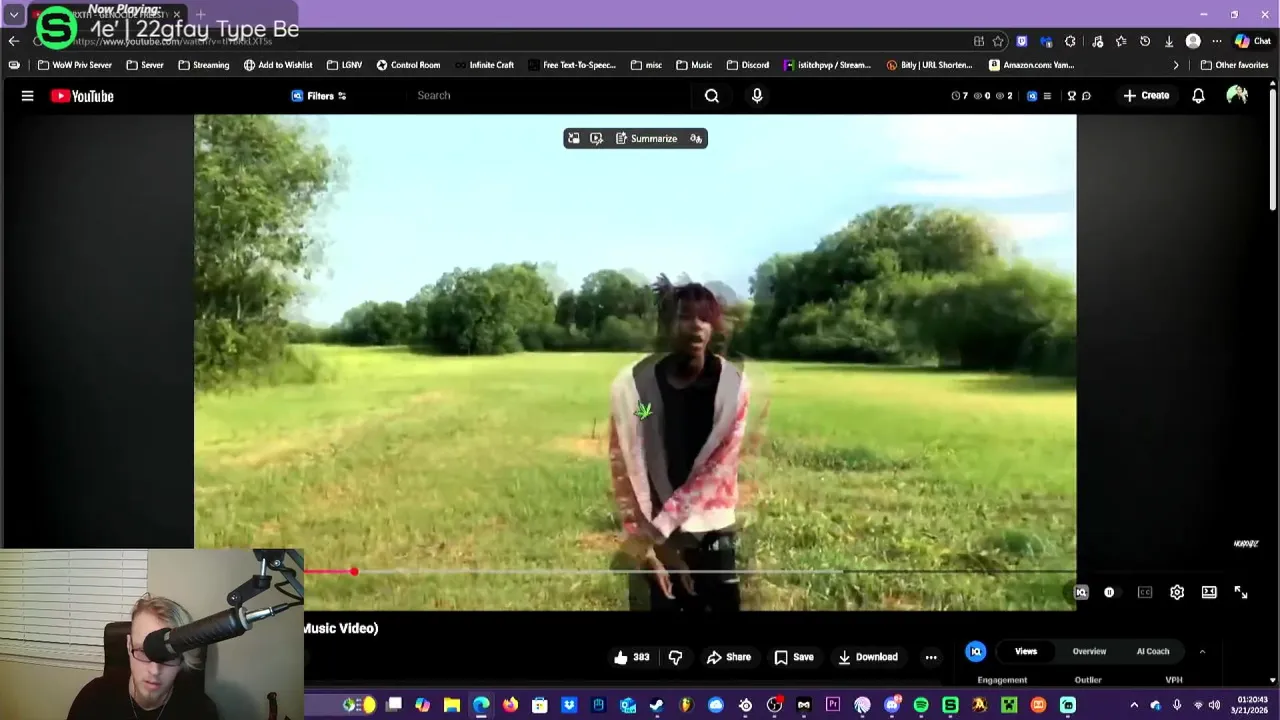
Task: Open the LGNV bookmarks folder
Action: (344, 65)
